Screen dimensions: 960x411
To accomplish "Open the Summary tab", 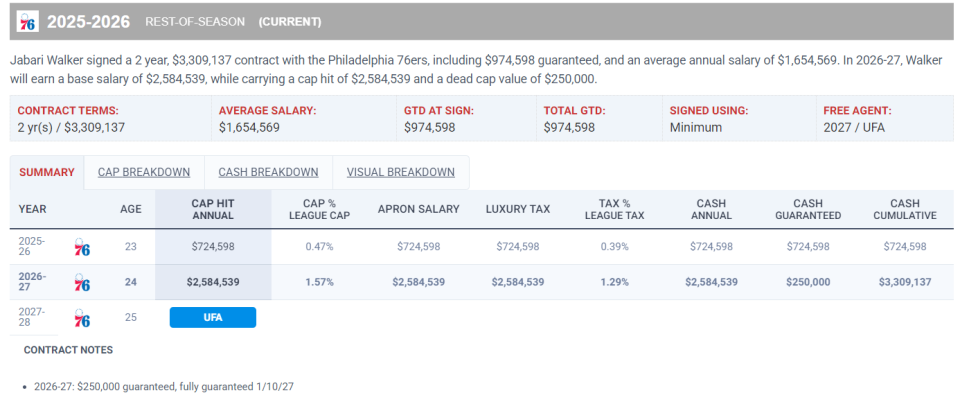I will pyautogui.click(x=47, y=172).
